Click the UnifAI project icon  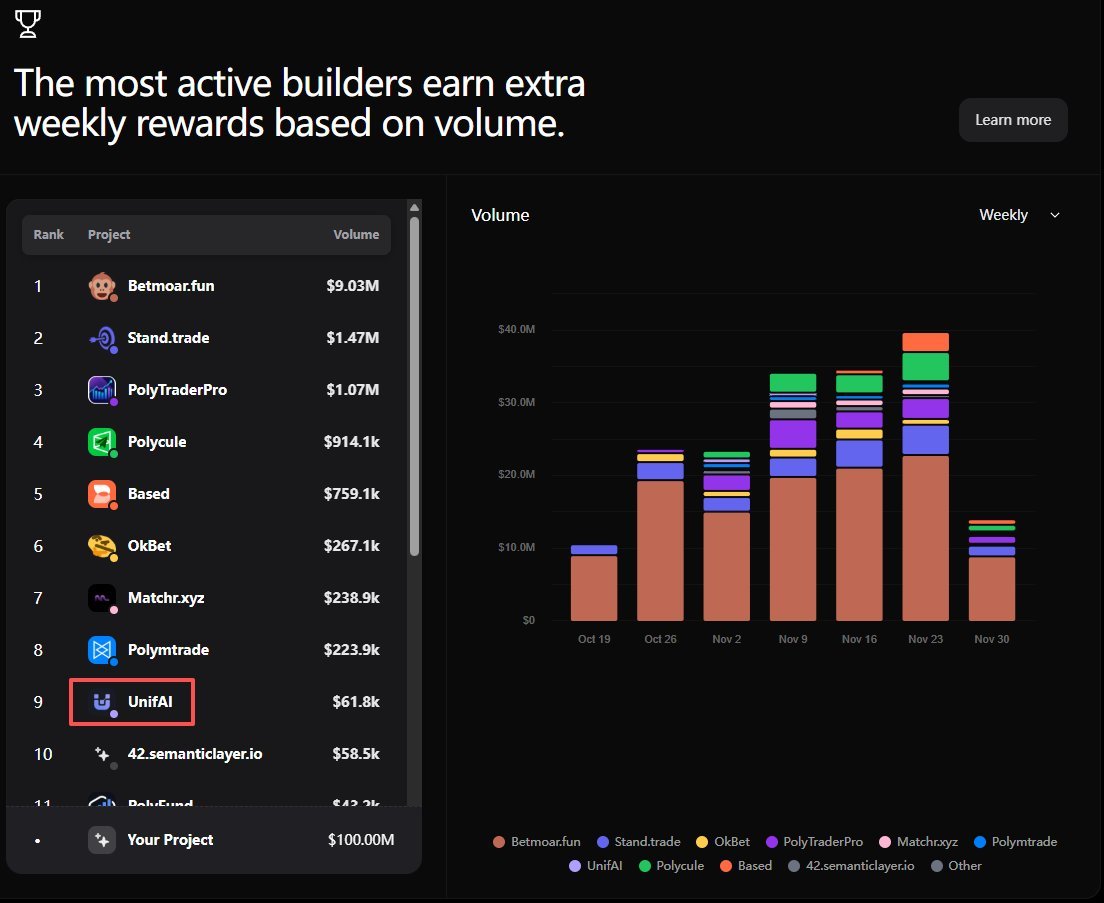coord(102,702)
